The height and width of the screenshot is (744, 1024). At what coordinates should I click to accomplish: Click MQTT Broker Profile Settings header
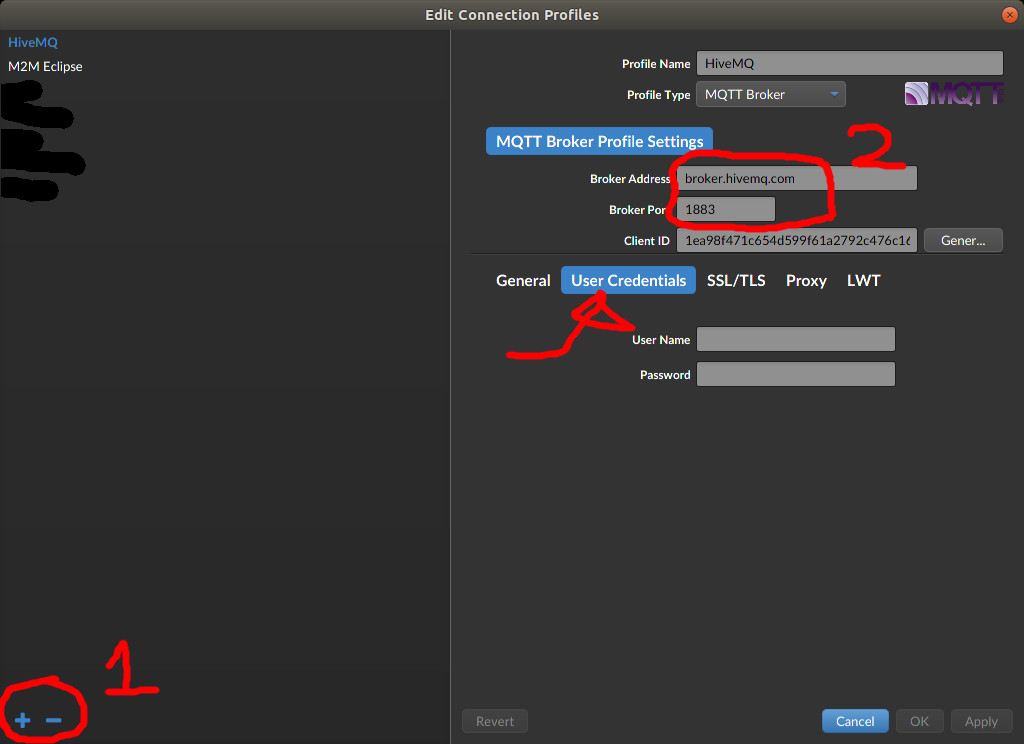600,141
